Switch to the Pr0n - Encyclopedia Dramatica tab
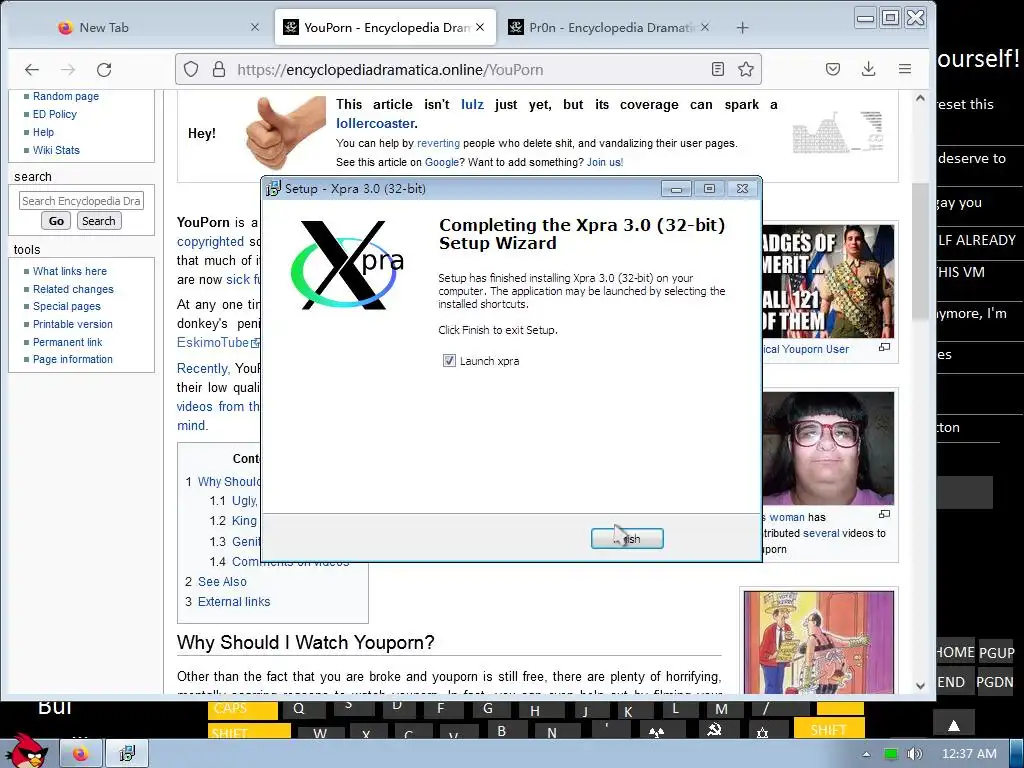The width and height of the screenshot is (1024, 768). coord(609,27)
